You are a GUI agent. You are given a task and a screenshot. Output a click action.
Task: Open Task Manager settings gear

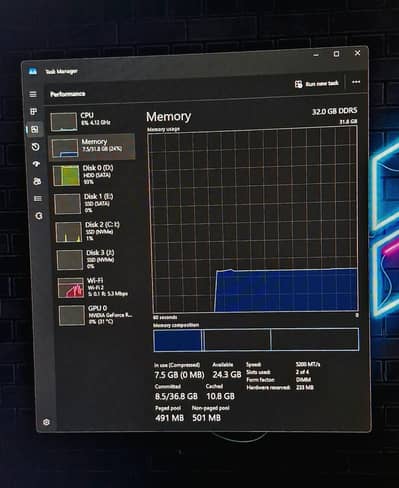pyautogui.click(x=46, y=422)
